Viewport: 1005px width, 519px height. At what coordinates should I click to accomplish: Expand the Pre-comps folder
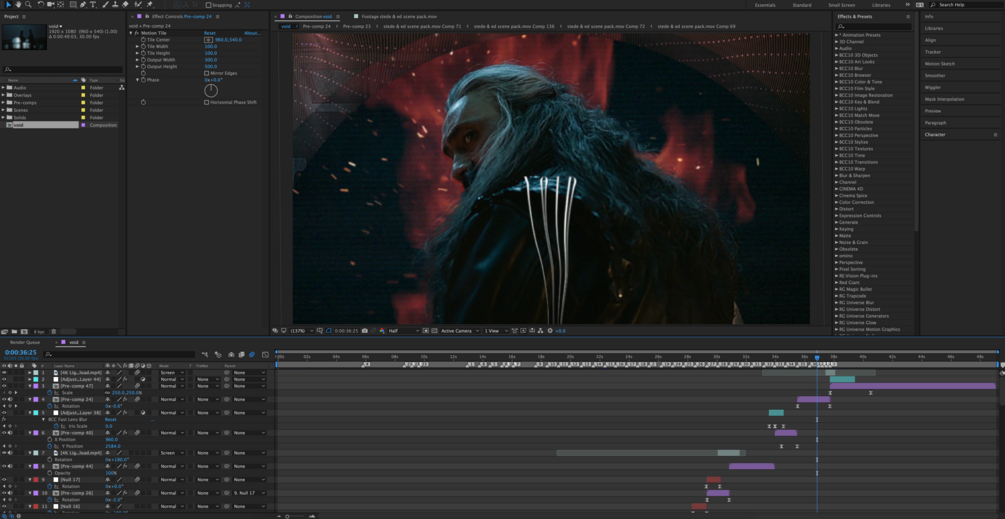tap(3, 103)
